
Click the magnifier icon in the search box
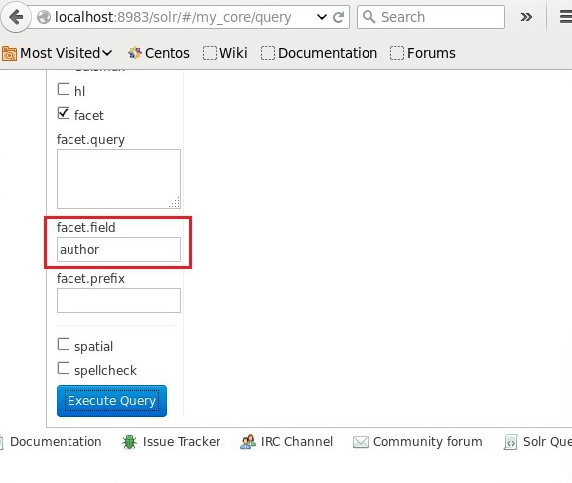[369, 17]
